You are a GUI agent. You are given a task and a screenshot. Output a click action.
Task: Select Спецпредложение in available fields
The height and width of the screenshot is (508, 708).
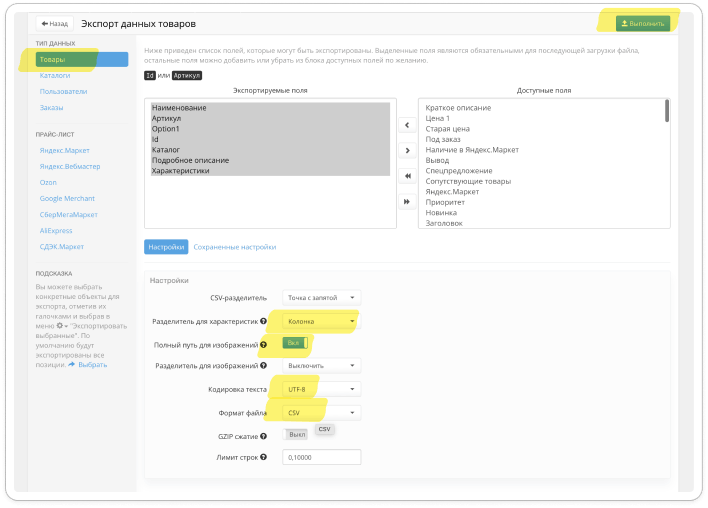coord(459,171)
